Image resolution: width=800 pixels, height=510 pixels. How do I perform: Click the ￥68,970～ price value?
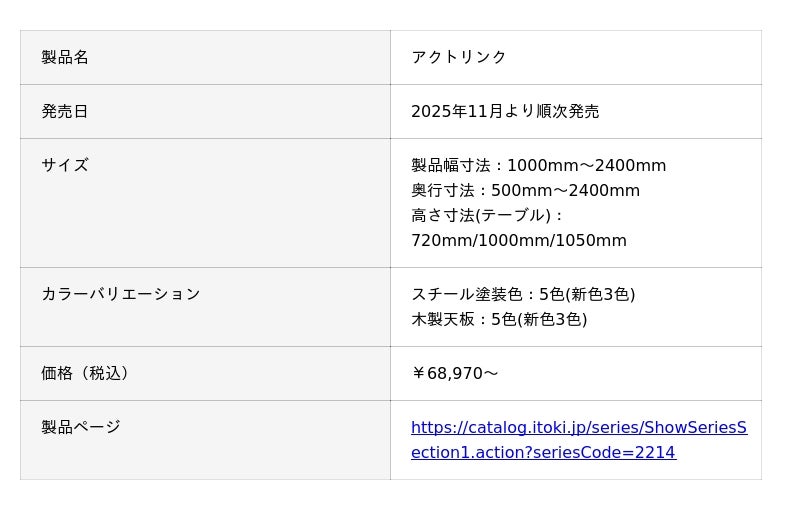[x=455, y=374]
